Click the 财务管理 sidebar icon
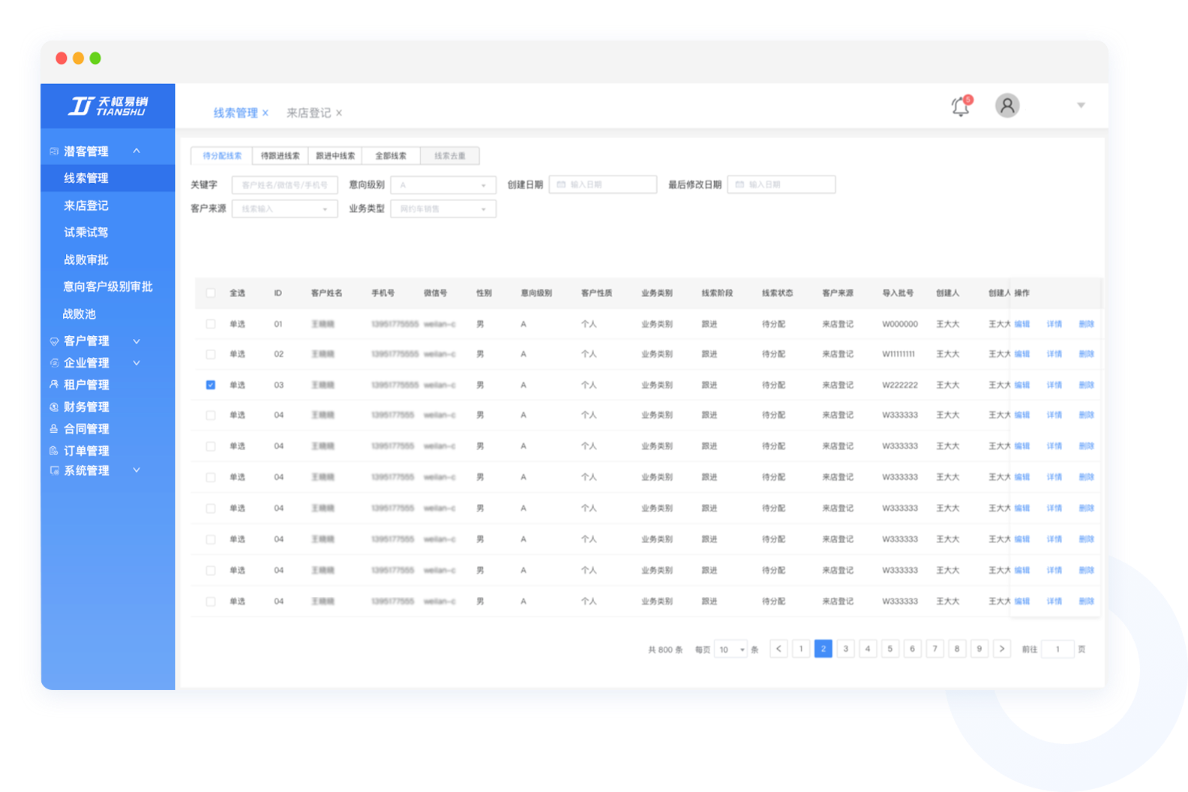 [x=54, y=407]
